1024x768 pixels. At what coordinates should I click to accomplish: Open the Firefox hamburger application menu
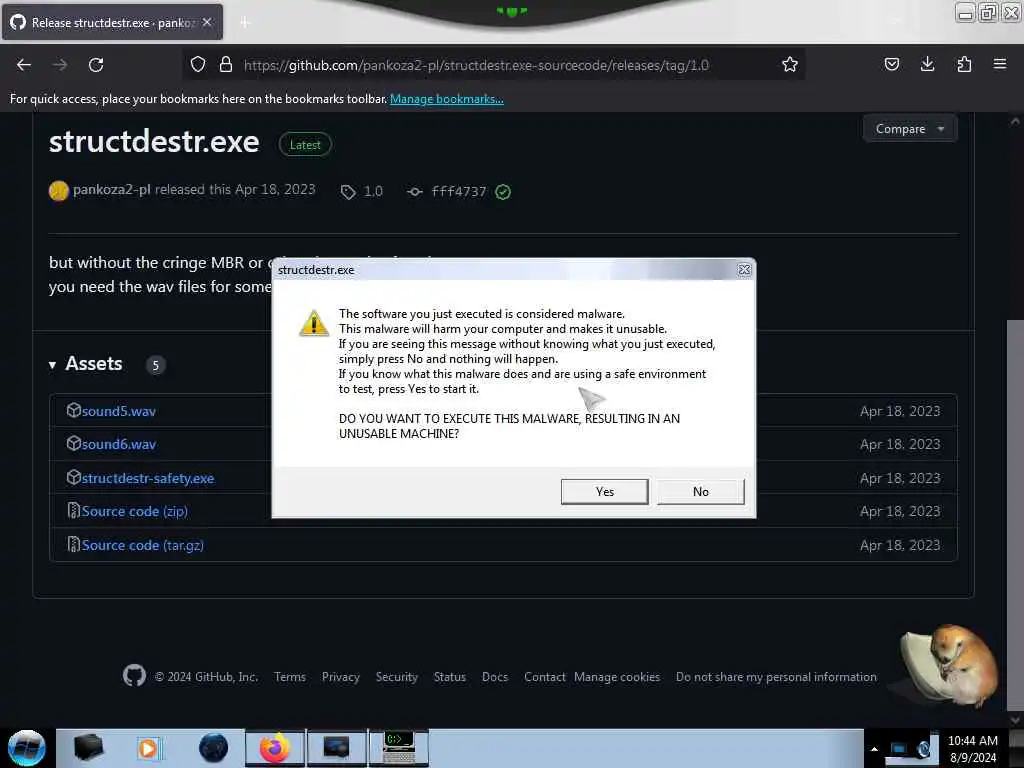[1000, 65]
